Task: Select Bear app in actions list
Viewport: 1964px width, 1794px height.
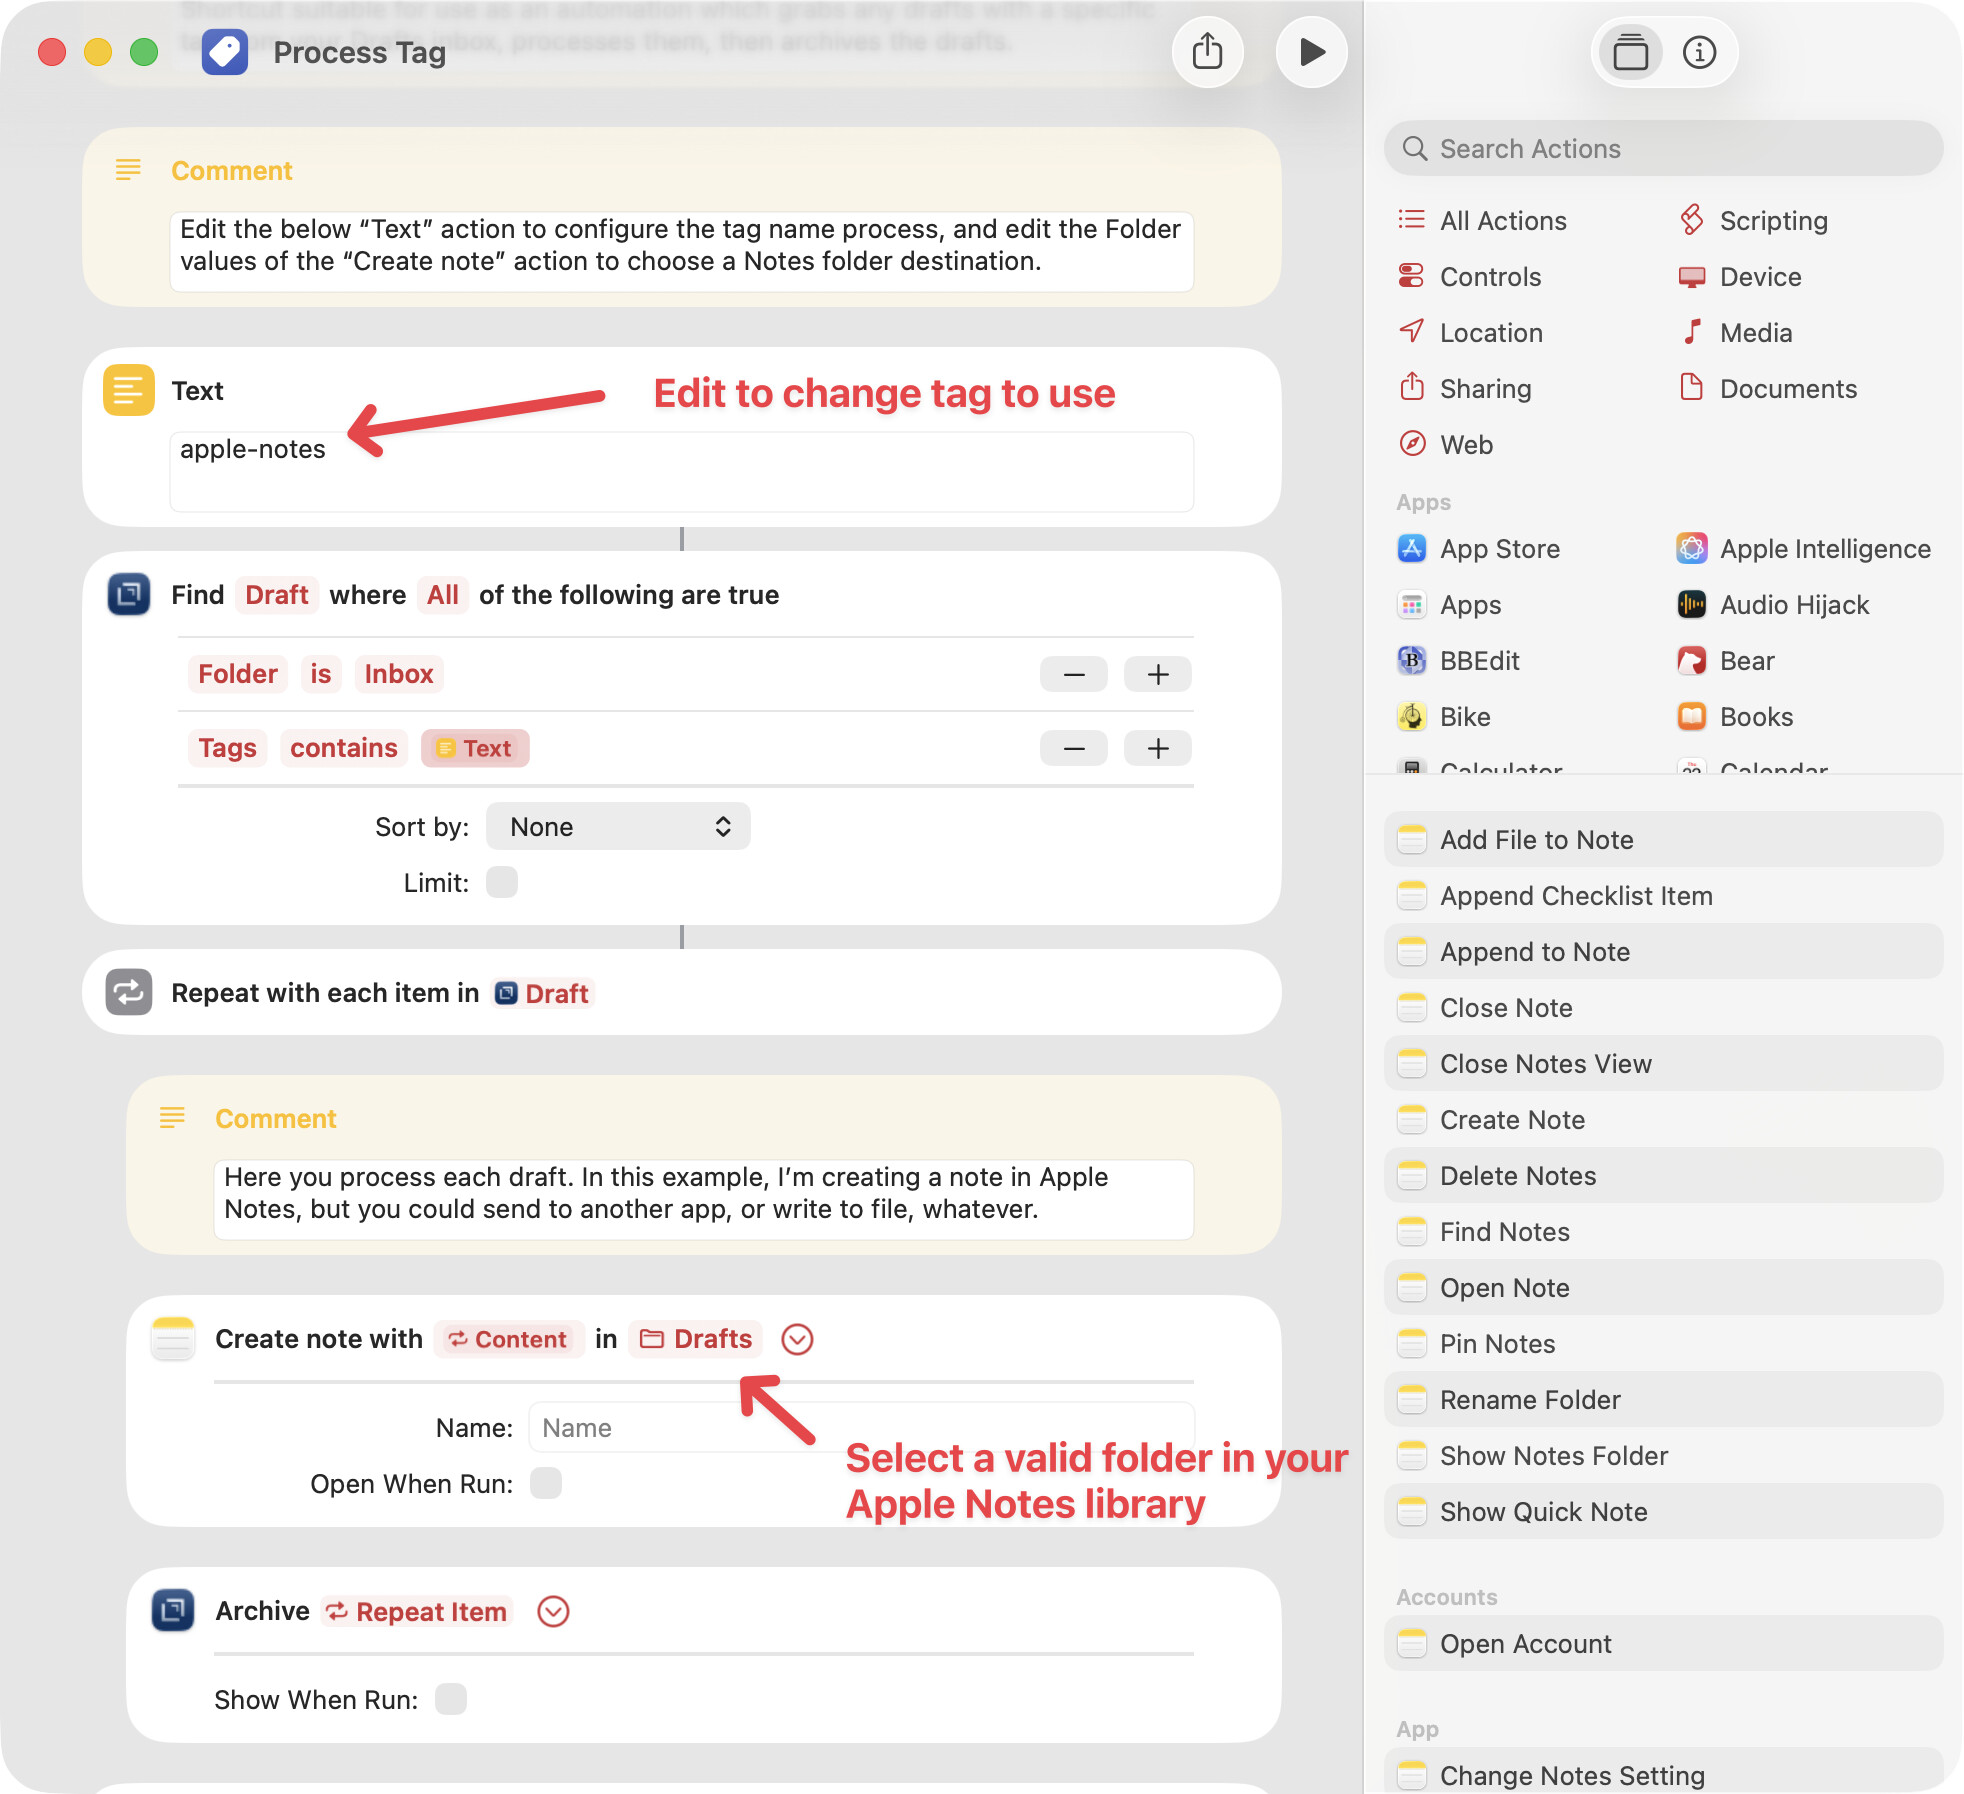Action: (1746, 661)
